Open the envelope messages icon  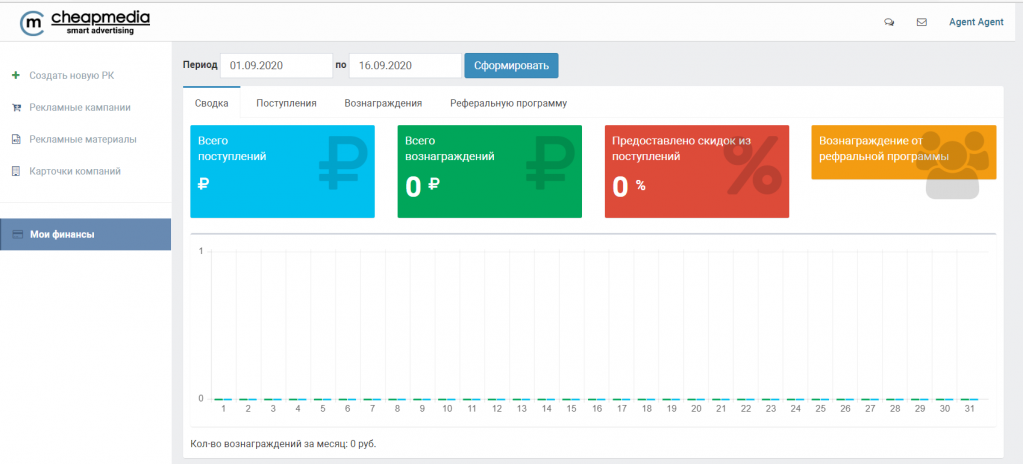pos(921,22)
